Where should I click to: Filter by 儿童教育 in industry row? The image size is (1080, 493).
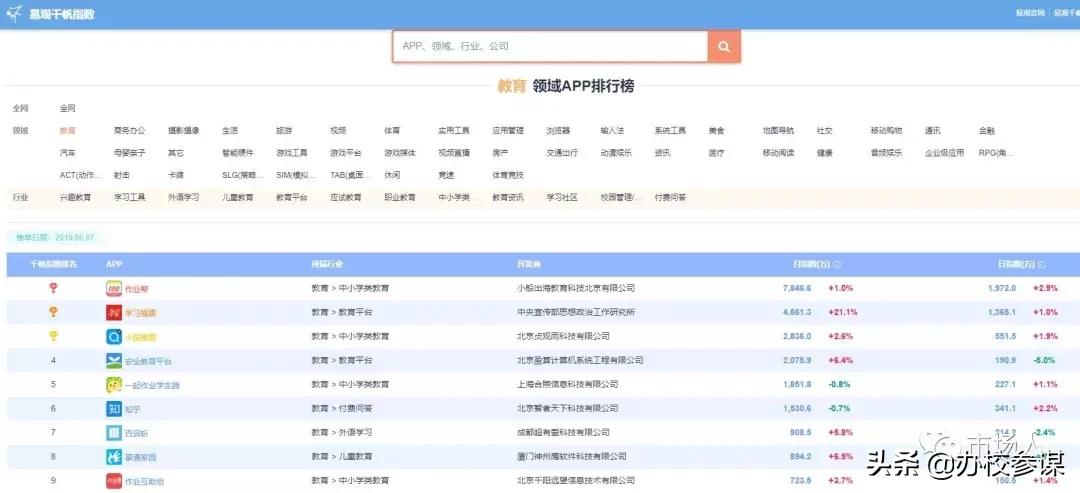(238, 197)
